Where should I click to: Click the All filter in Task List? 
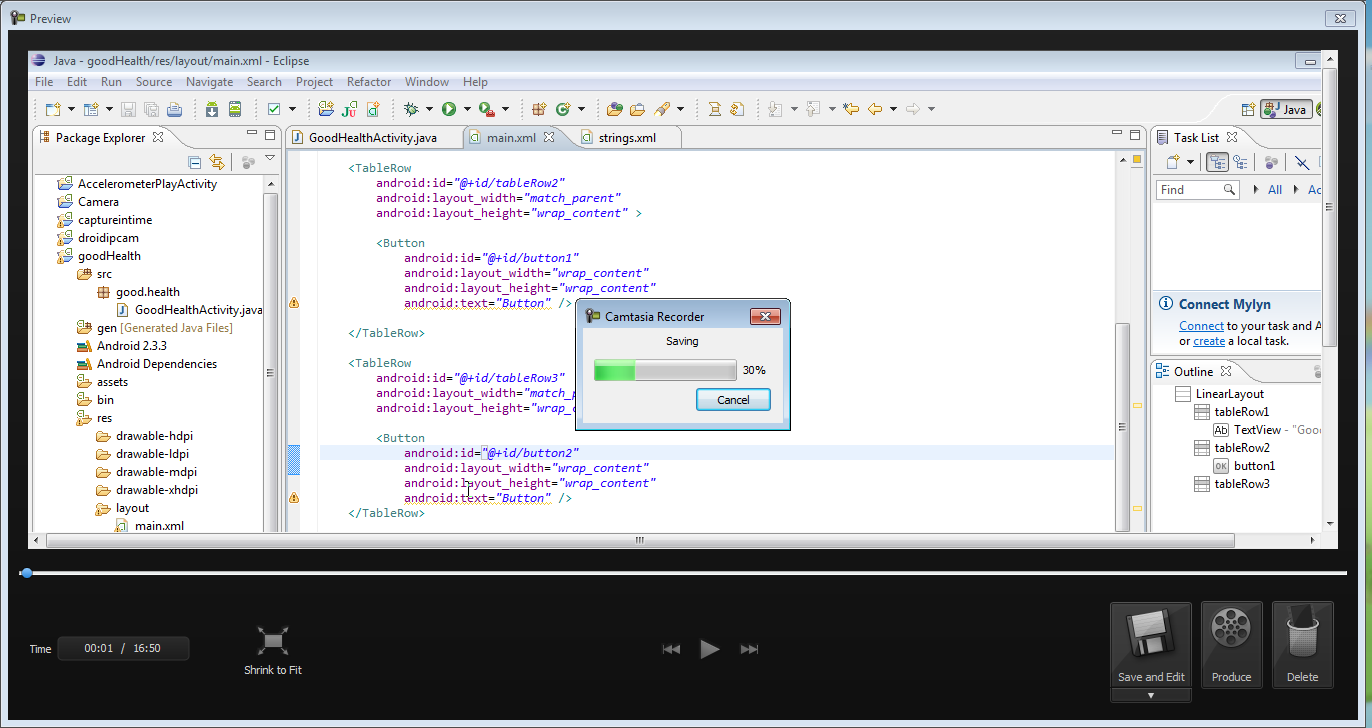pyautogui.click(x=1275, y=189)
